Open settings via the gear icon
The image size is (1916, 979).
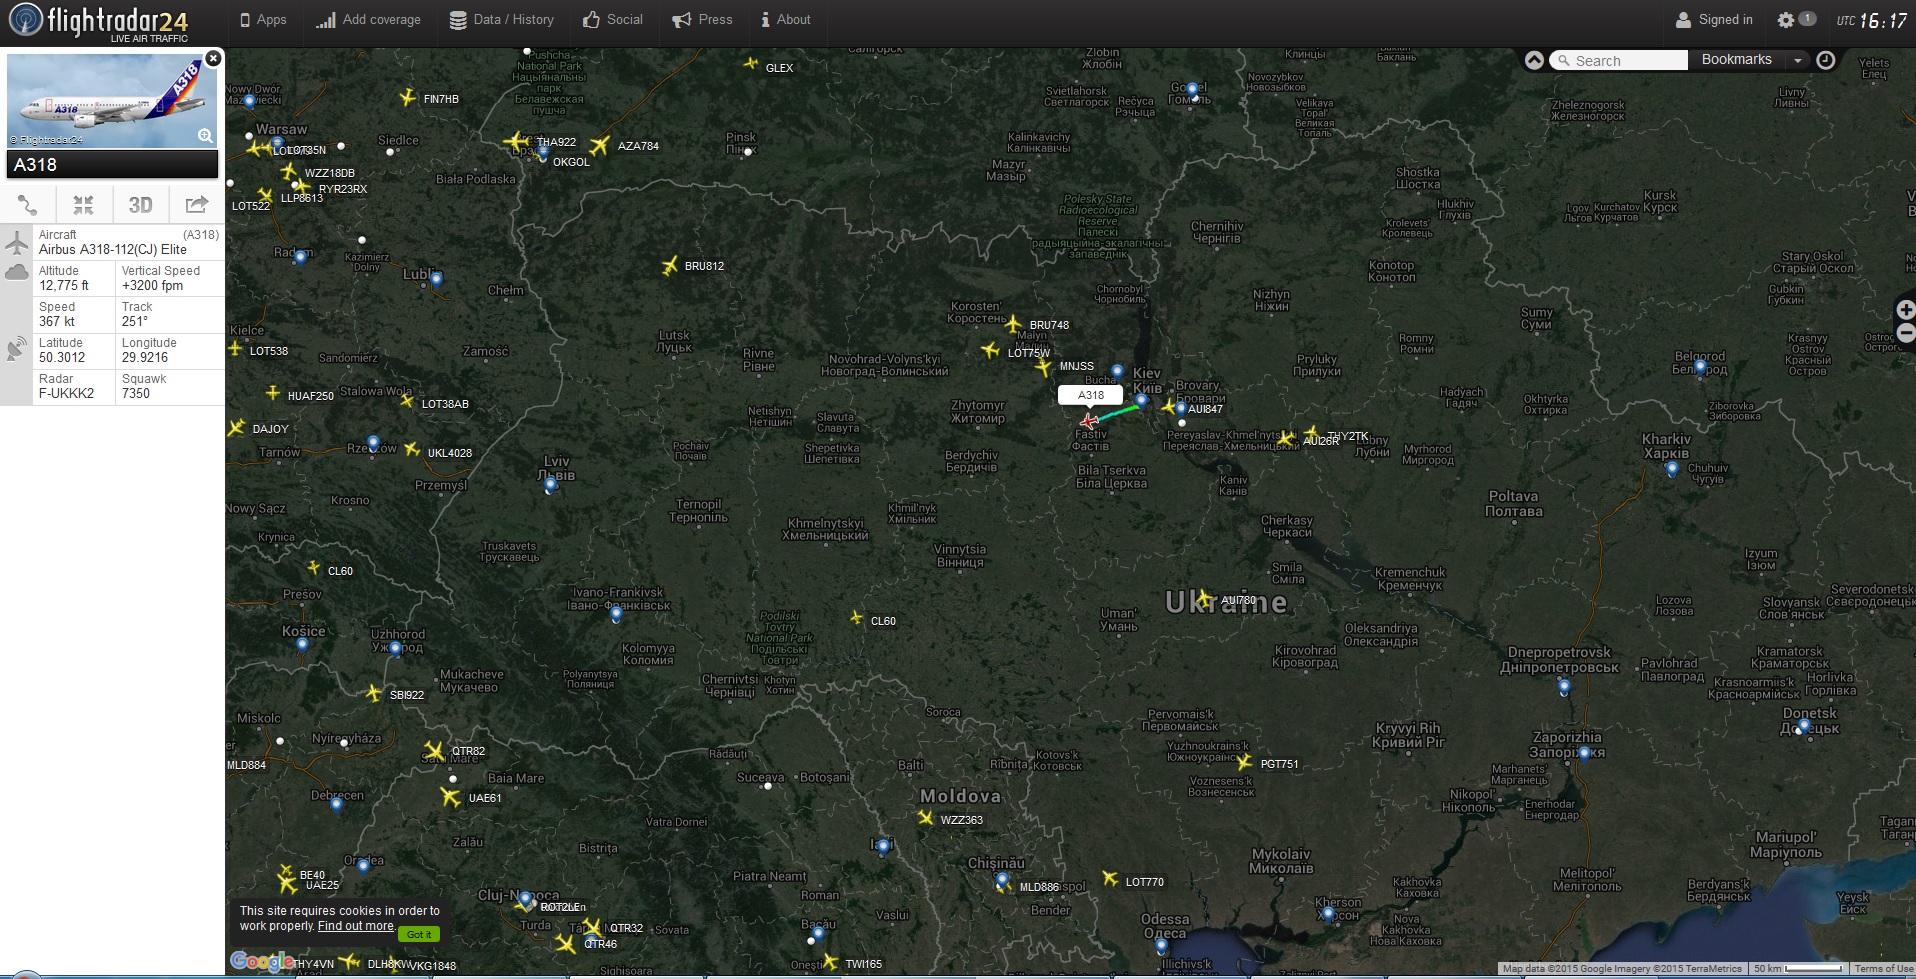[x=1786, y=20]
